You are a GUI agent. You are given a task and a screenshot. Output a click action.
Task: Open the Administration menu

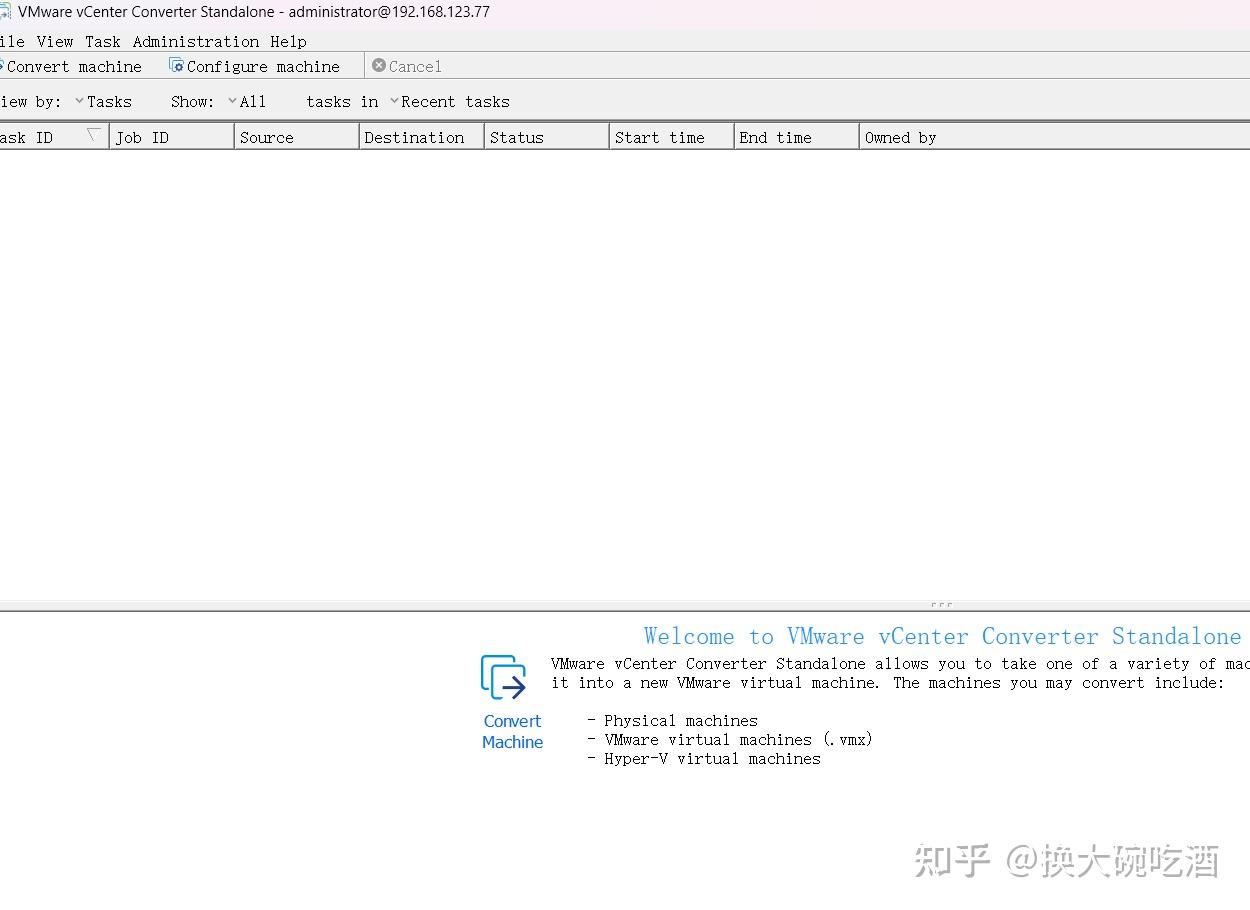tap(195, 41)
